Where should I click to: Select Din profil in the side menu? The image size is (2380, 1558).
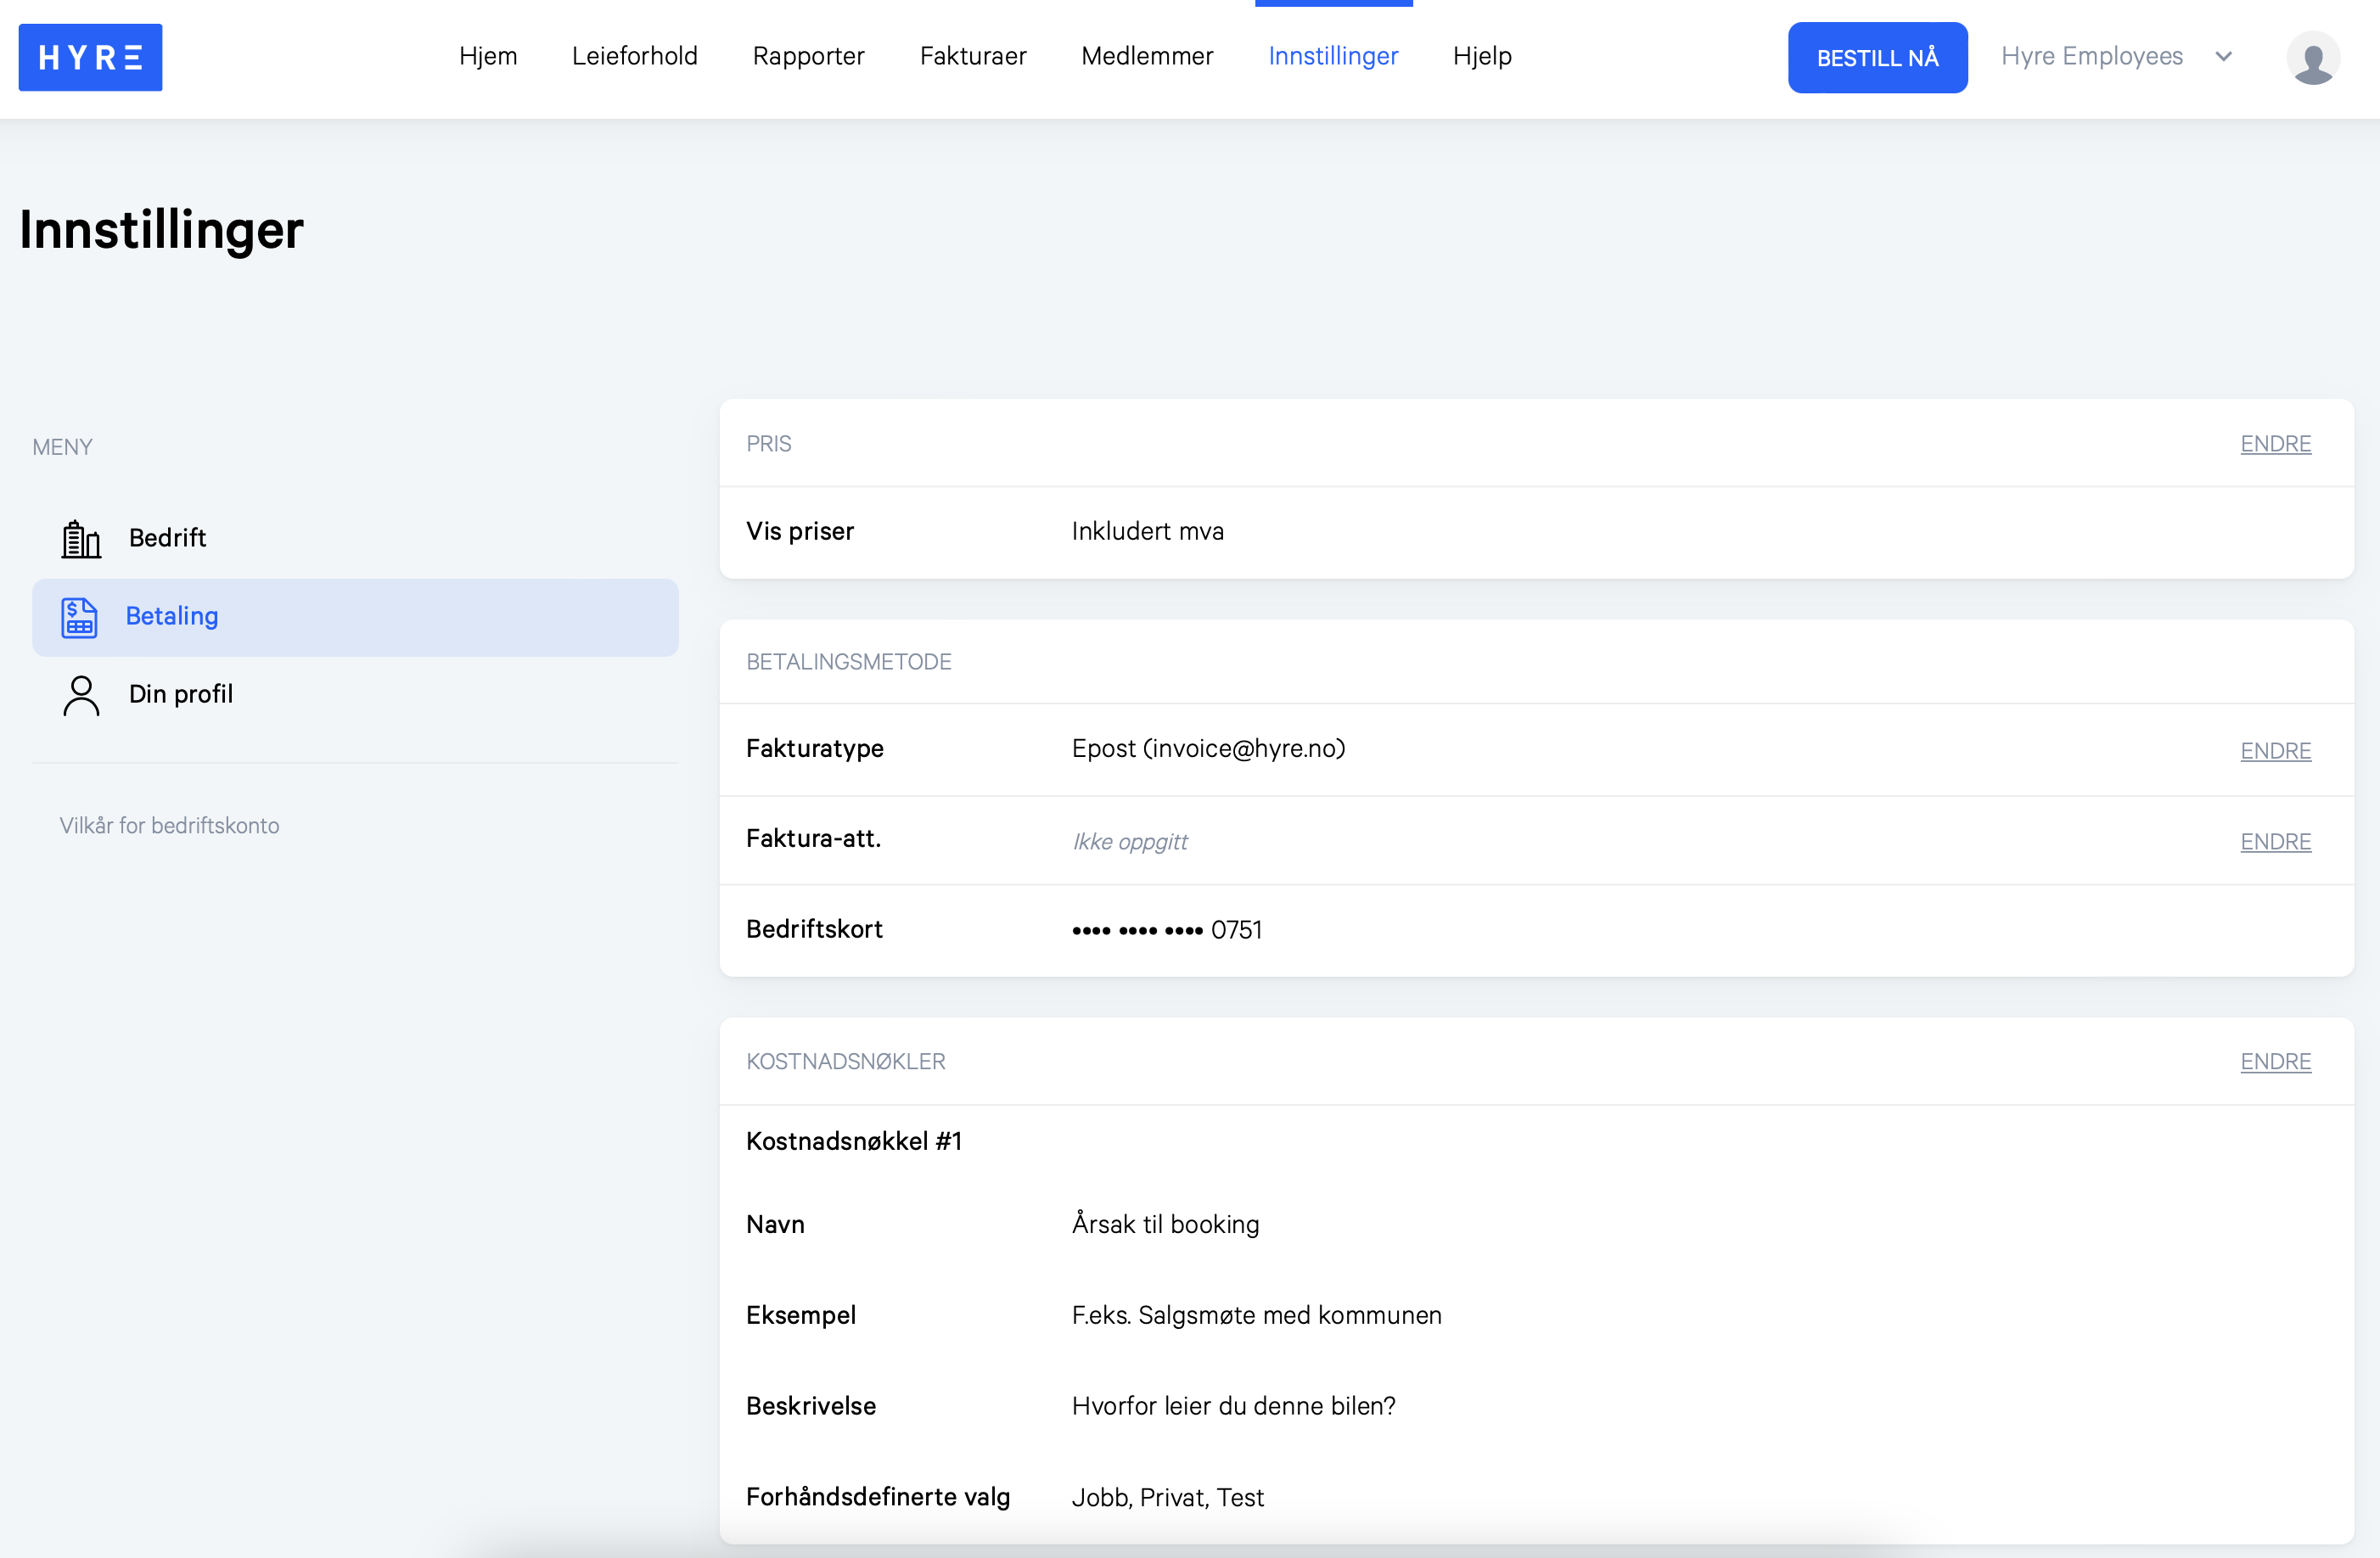(x=355, y=695)
